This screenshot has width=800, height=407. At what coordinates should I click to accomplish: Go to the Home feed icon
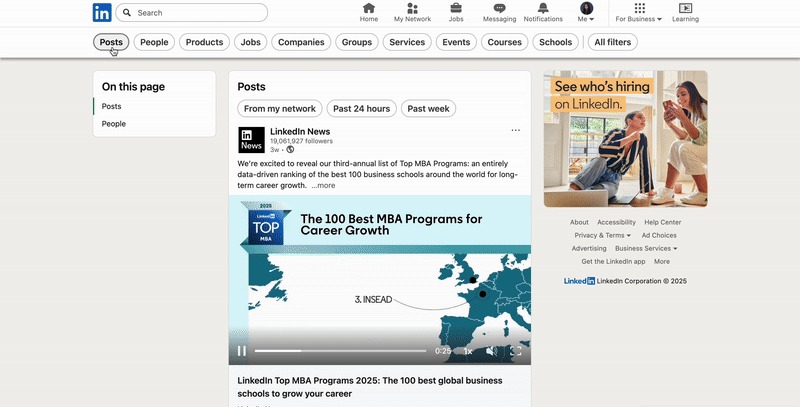coord(369,9)
